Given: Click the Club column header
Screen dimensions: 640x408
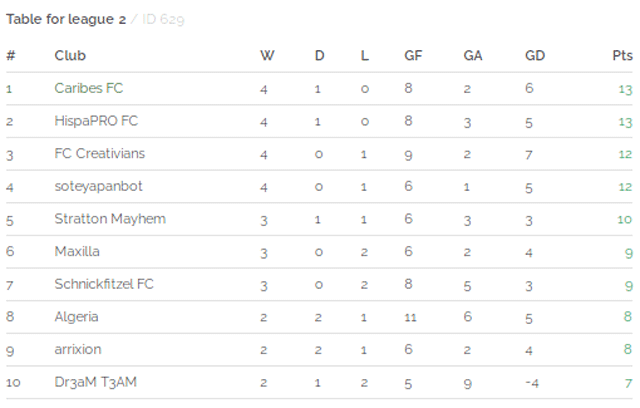Looking at the screenshot, I should coord(70,55).
